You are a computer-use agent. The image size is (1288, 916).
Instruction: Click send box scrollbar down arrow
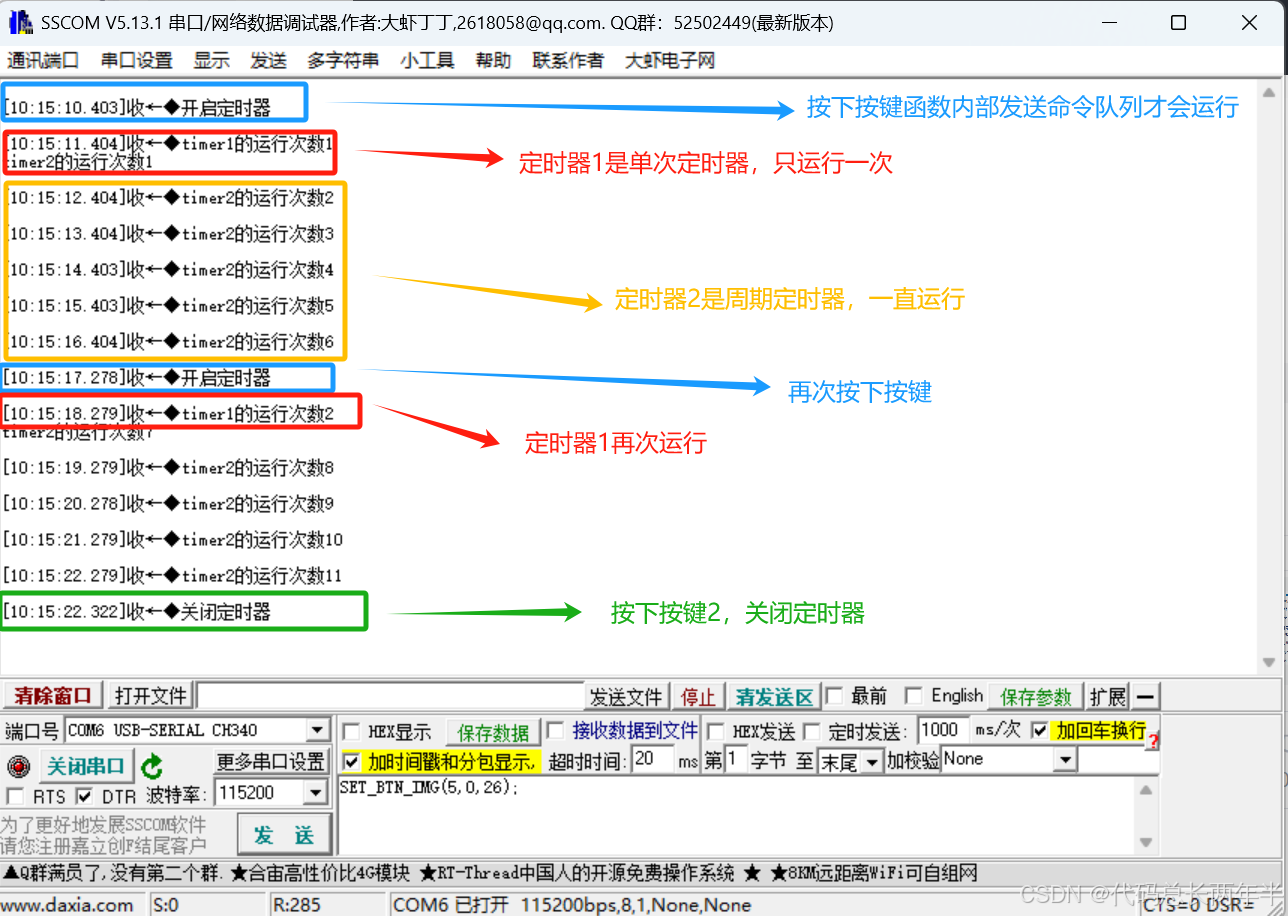tap(1146, 843)
